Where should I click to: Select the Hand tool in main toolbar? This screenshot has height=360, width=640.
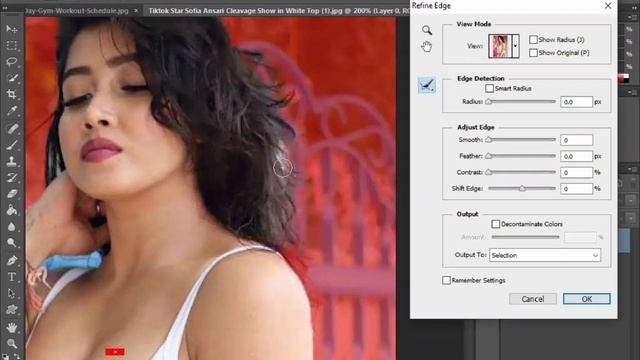pyautogui.click(x=11, y=327)
